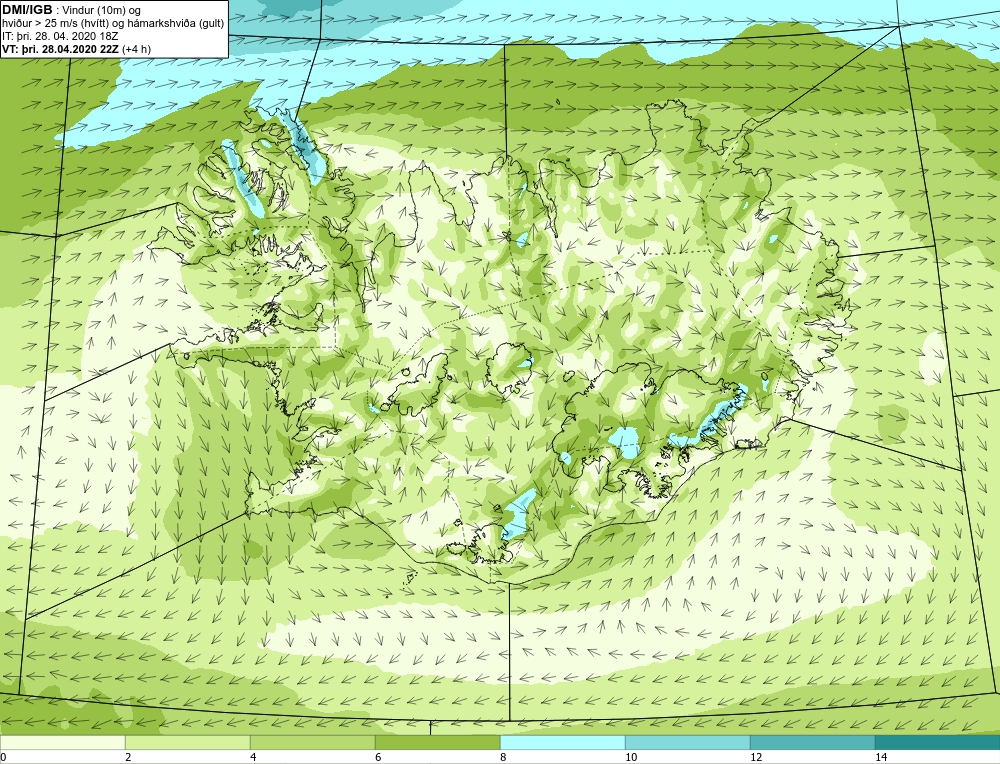Click the 4–6 m/s green legend swatch

point(312,742)
